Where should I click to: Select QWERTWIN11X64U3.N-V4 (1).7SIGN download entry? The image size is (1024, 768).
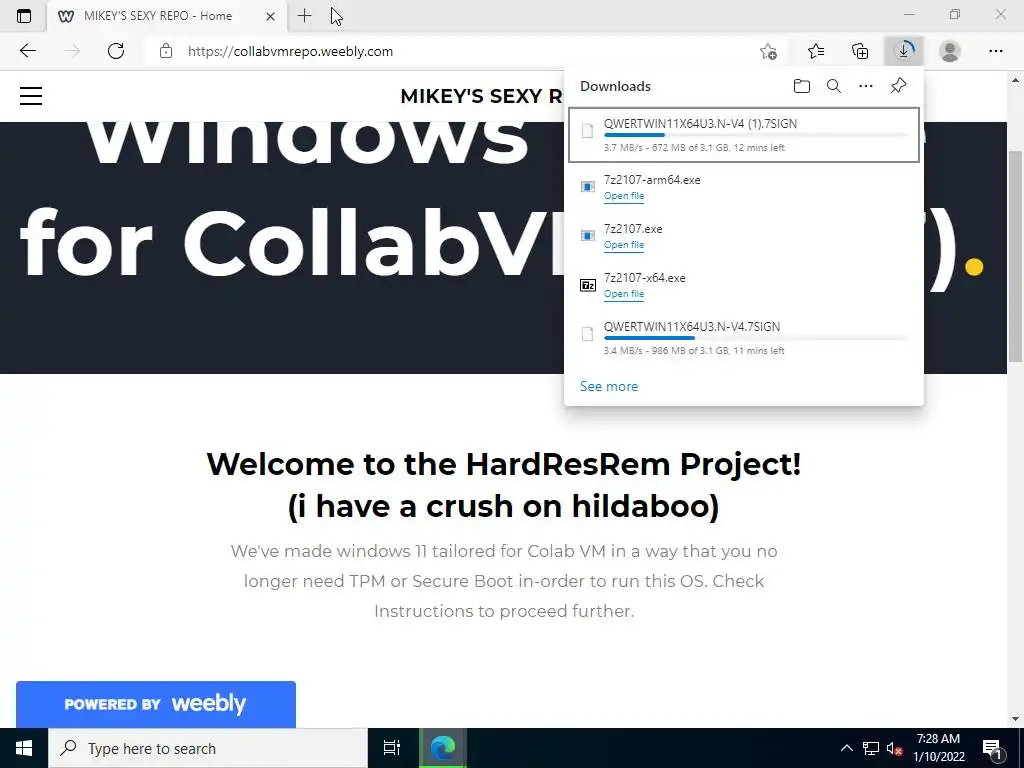coord(744,135)
